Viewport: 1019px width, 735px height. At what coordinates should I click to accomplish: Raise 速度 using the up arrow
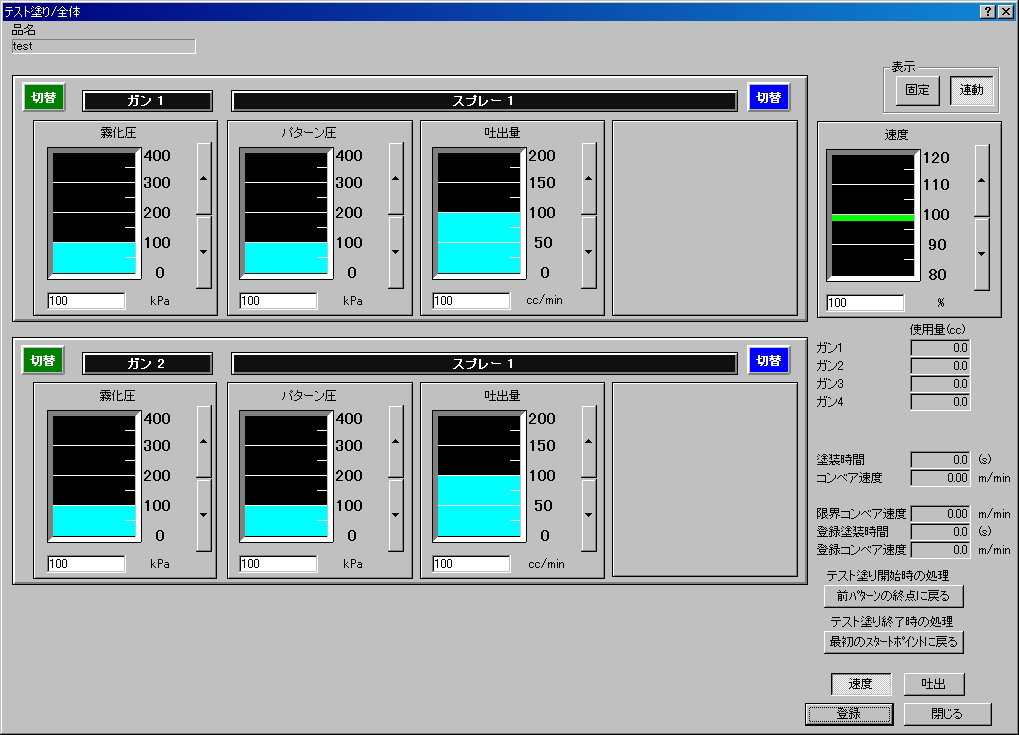[982, 180]
